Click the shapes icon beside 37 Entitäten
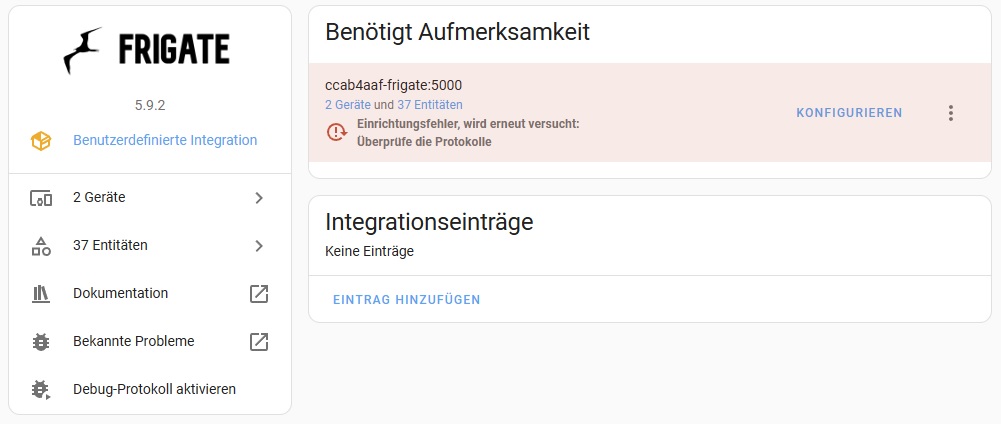1001x424 pixels. [x=41, y=246]
